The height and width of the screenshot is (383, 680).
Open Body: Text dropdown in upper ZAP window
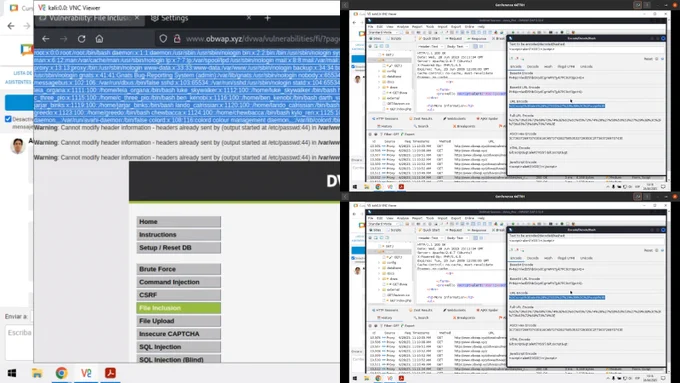(x=458, y=46)
